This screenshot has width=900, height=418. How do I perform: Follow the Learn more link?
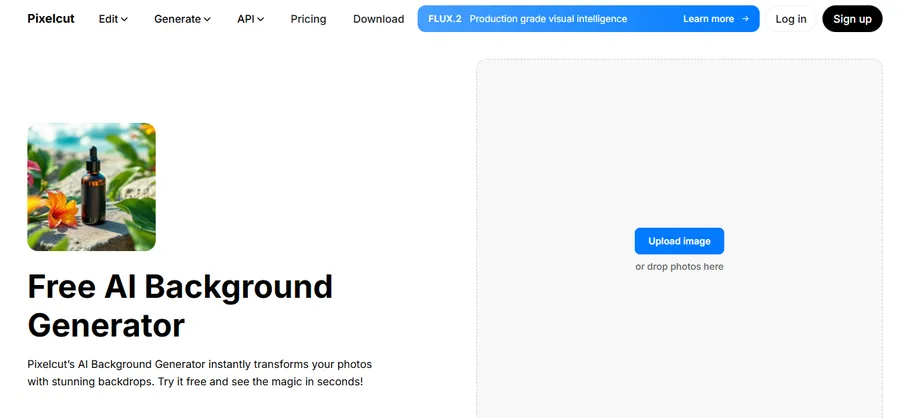[x=708, y=19]
